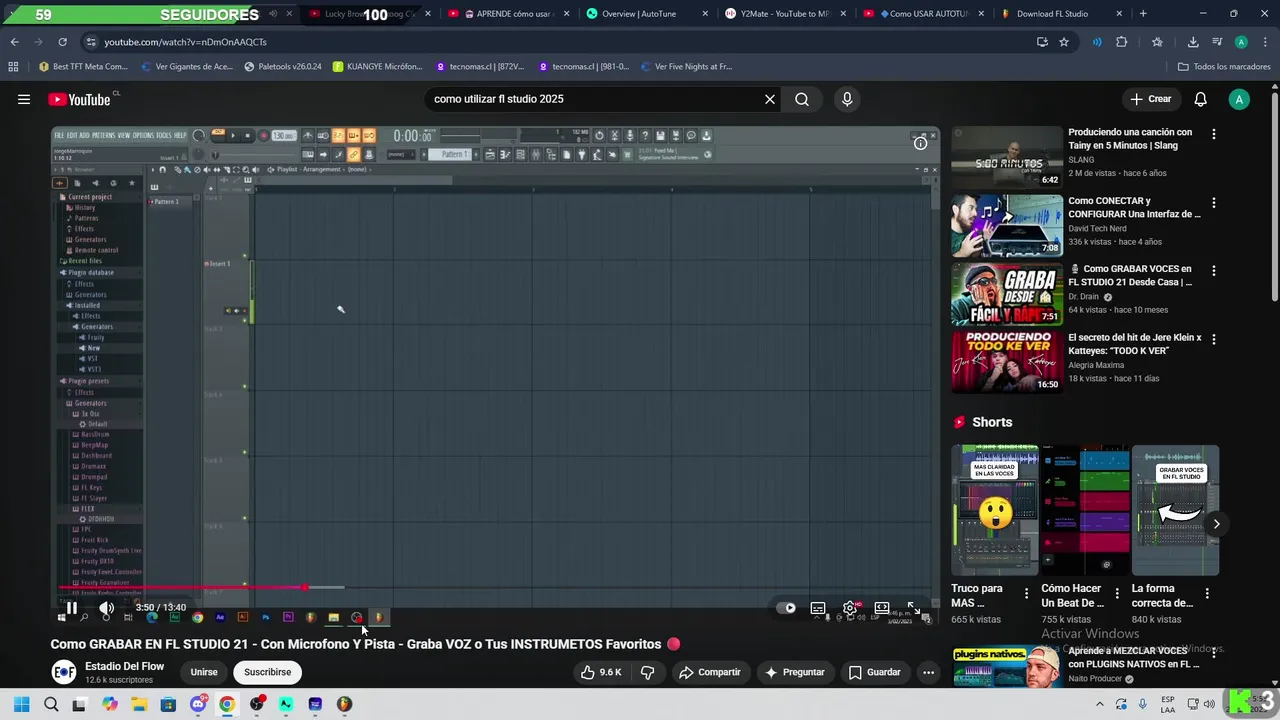
Task: Mute the video volume
Action: coord(106,607)
